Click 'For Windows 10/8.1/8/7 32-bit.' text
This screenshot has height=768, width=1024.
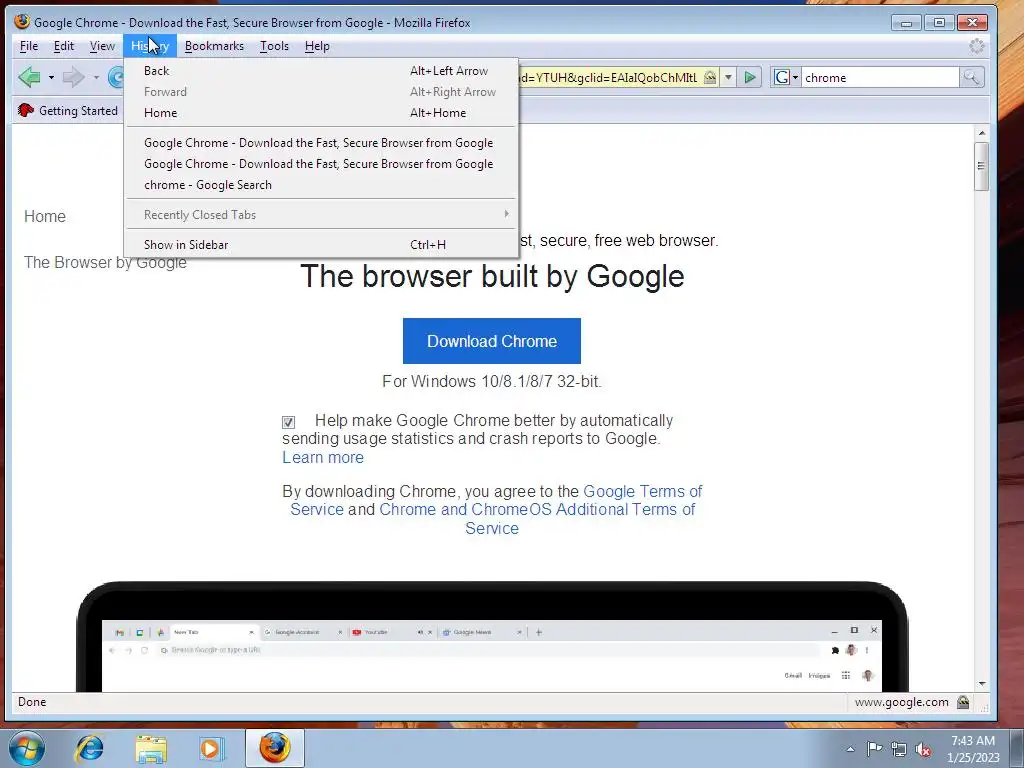[492, 381]
